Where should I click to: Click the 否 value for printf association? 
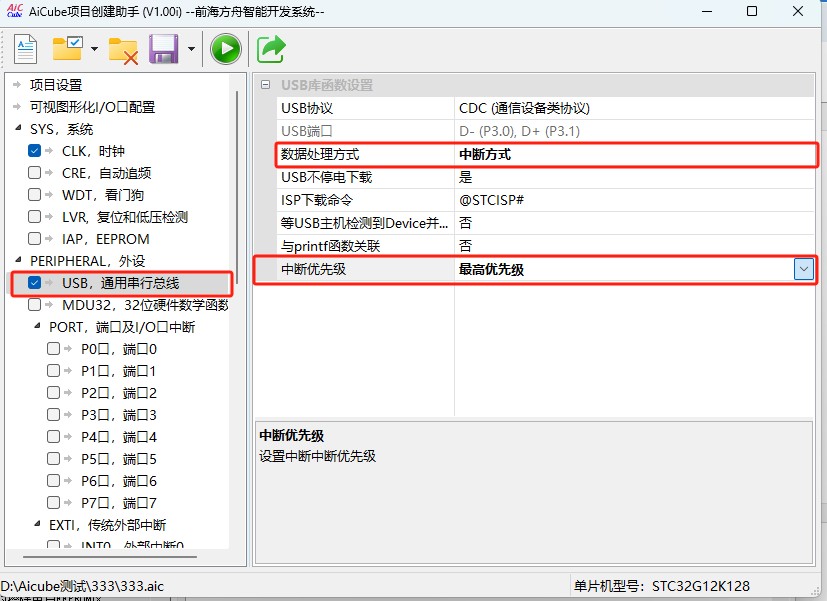465,246
